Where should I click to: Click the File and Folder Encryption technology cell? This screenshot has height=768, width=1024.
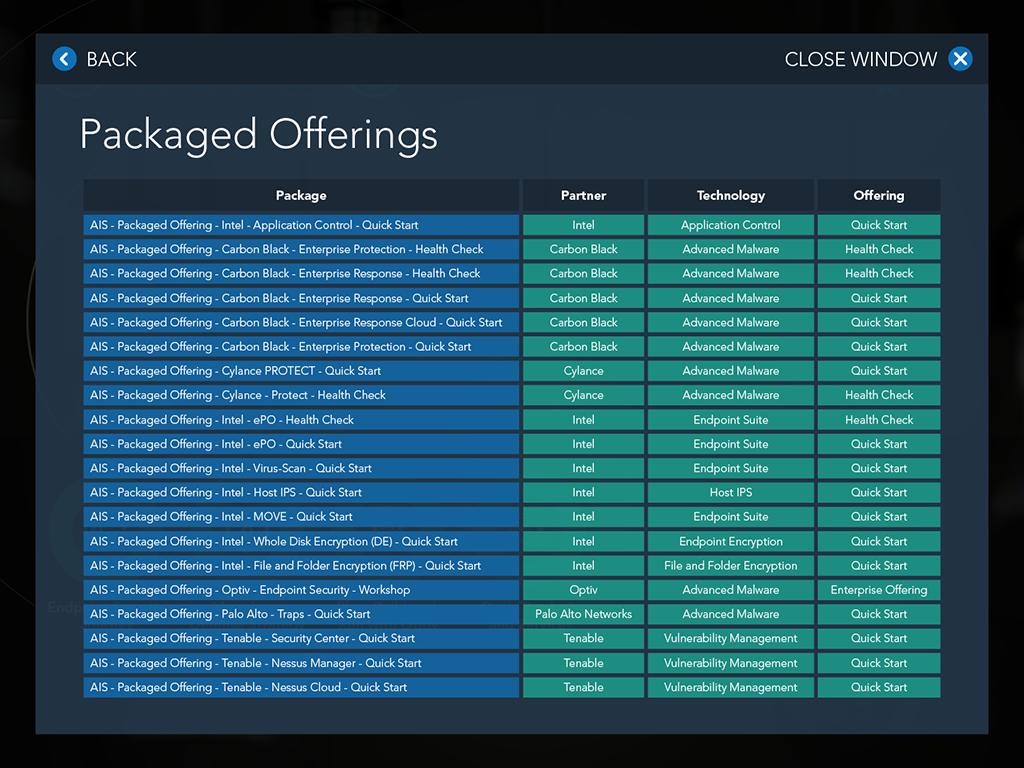[731, 566]
